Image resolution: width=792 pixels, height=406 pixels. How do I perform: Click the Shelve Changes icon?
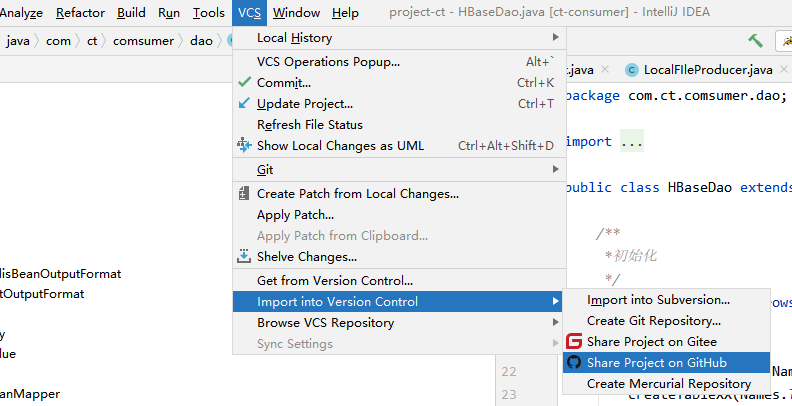(244, 256)
